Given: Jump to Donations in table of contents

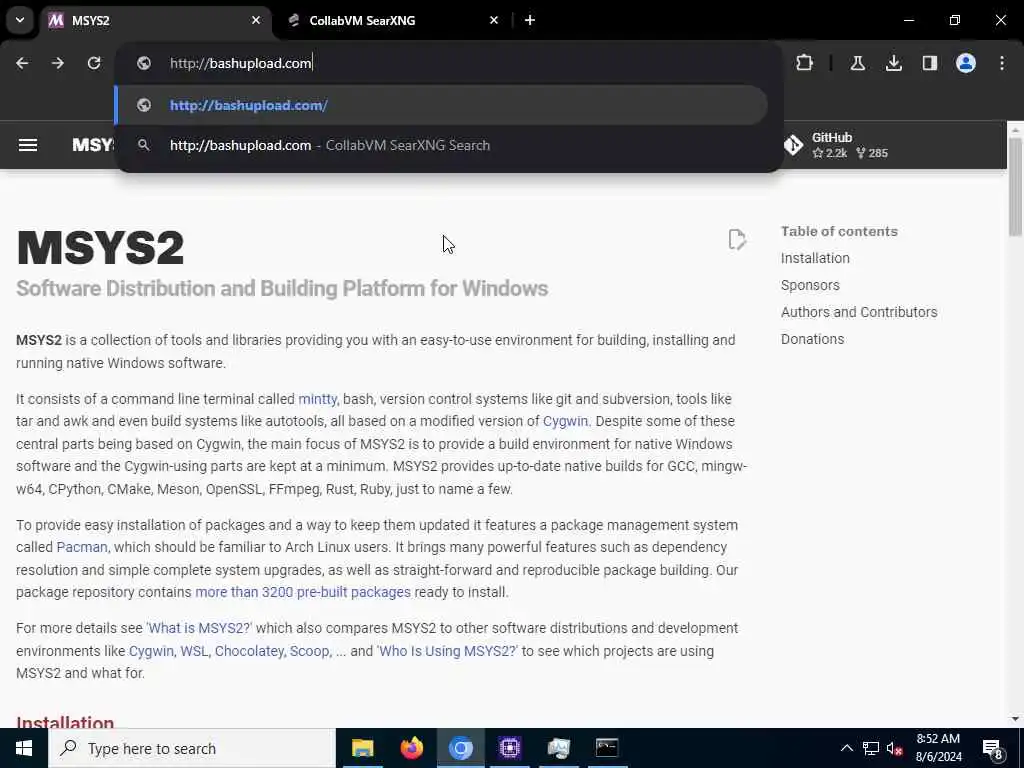Looking at the screenshot, I should point(812,339).
